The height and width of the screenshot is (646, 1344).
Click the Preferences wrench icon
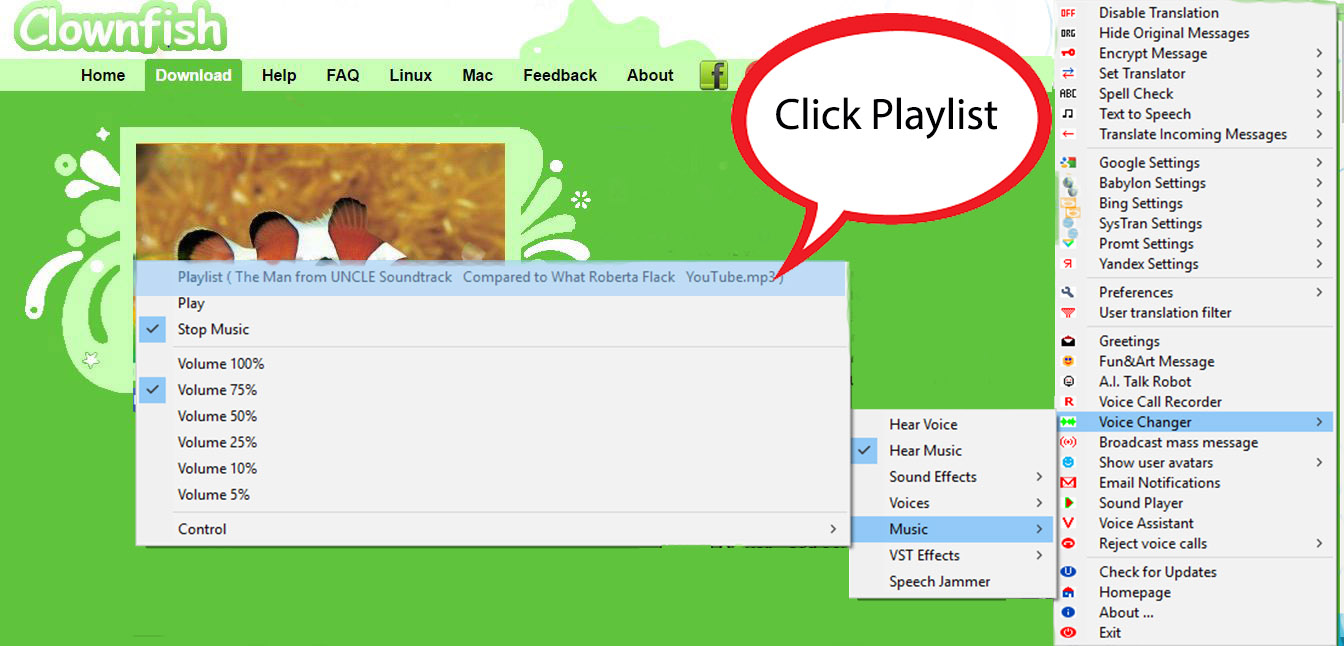point(1068,292)
